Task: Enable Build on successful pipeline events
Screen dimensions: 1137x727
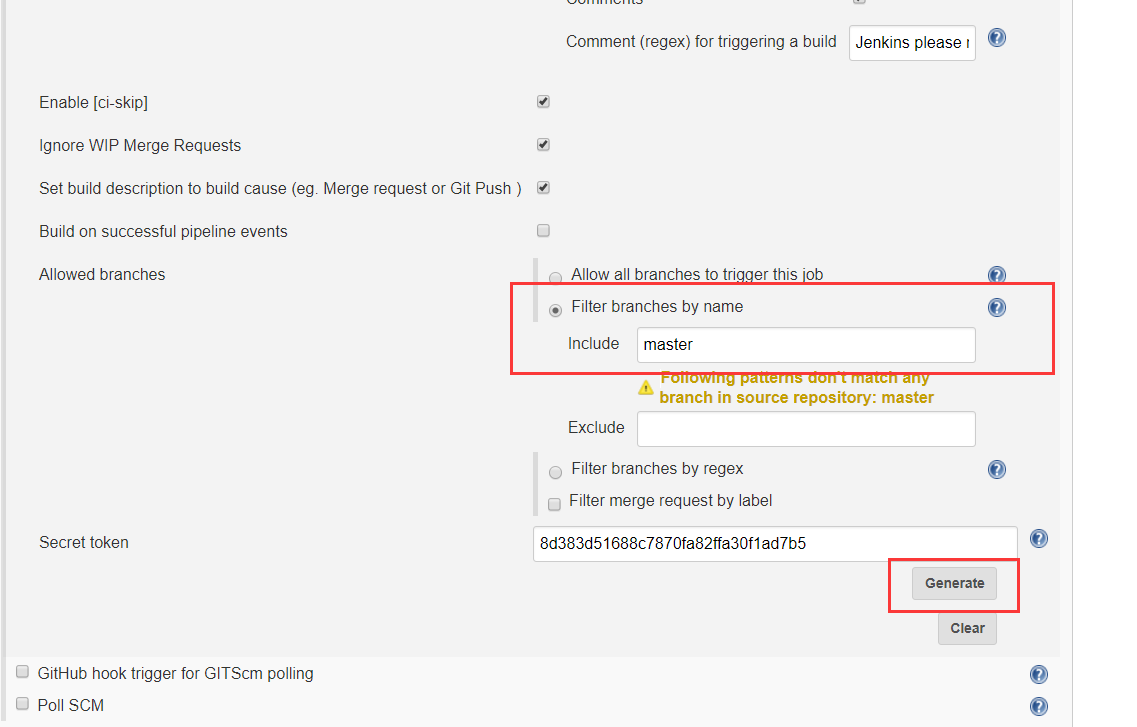Action: click(x=543, y=230)
